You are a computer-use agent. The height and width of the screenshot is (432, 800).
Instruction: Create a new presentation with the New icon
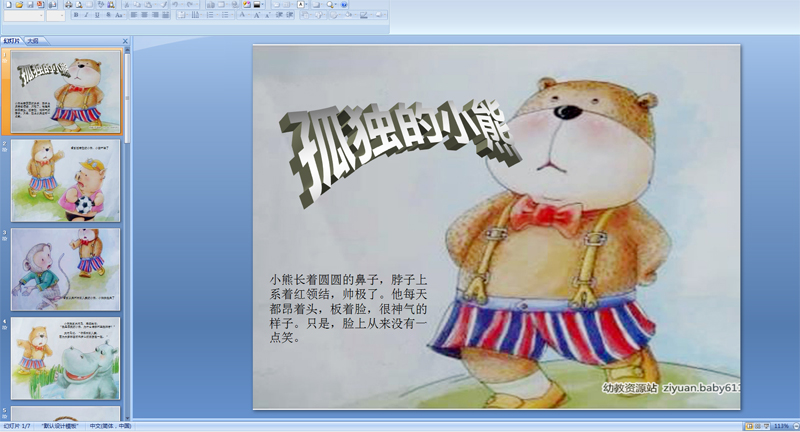[9, 5]
